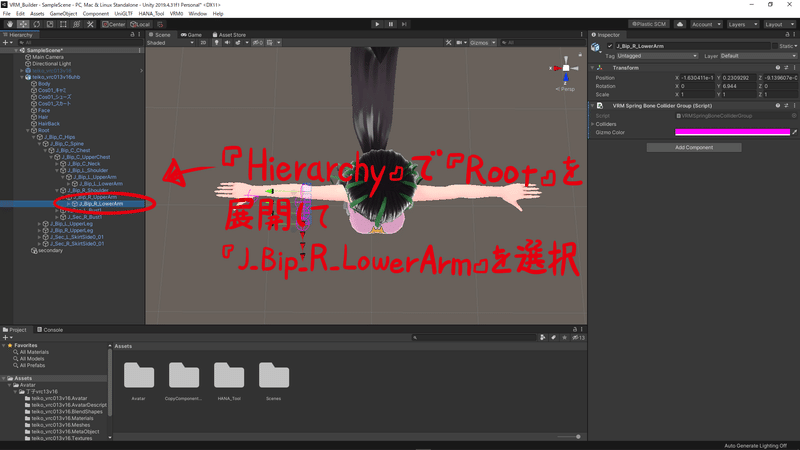Toggle Persp projection label in Scene
800x450 pixels.
(x=565, y=89)
